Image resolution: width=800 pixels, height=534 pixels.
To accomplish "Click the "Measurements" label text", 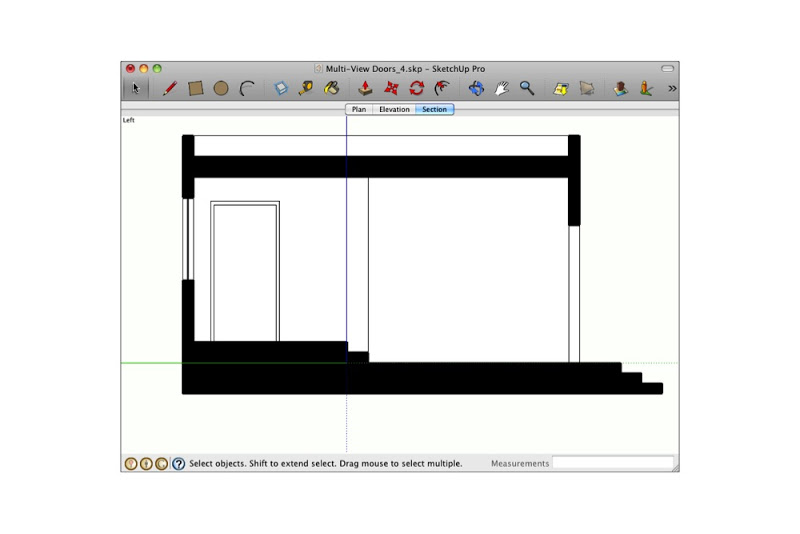I will 520,464.
